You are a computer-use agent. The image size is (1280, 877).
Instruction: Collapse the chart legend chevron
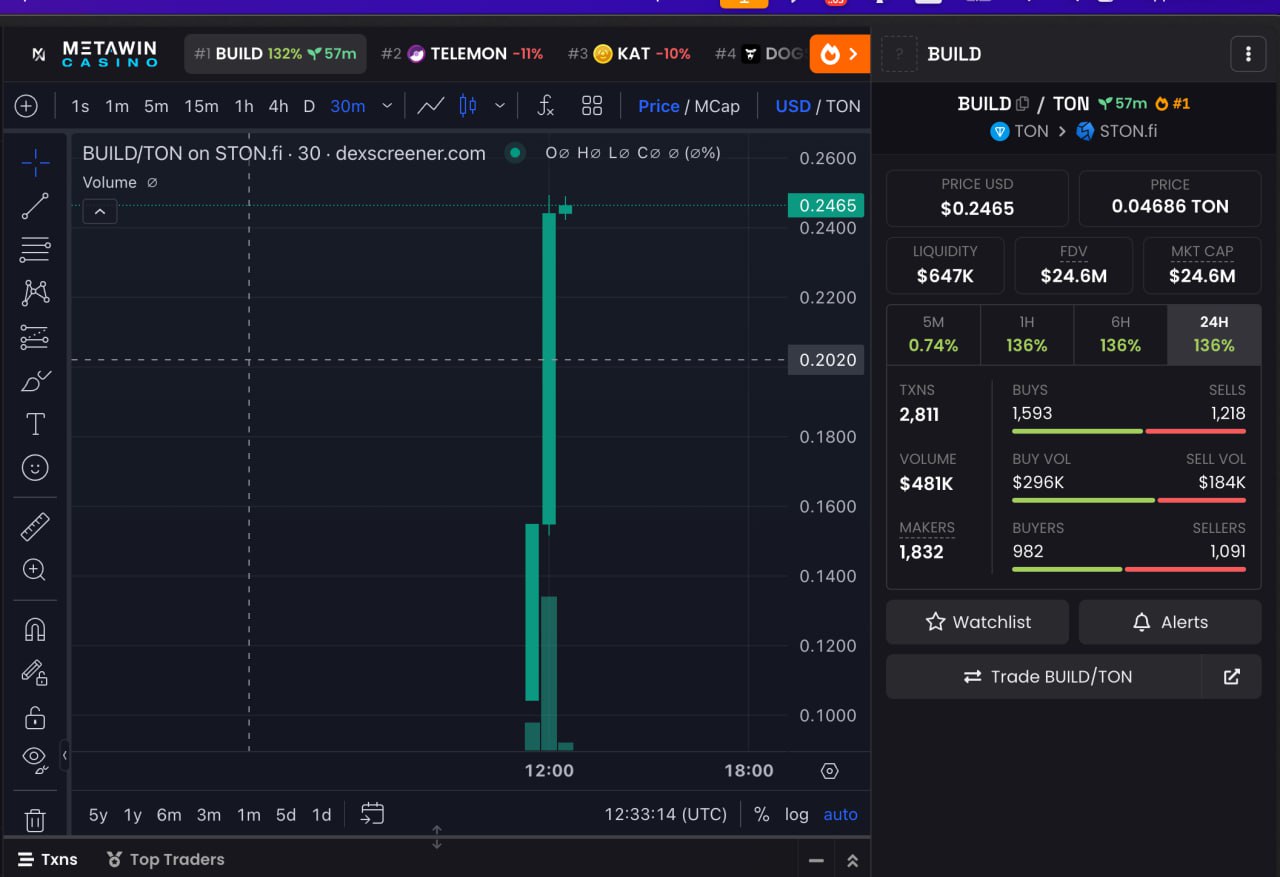click(x=100, y=211)
